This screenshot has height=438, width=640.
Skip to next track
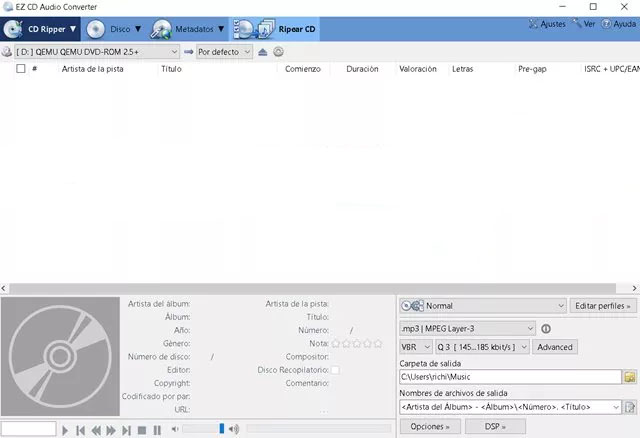(x=127, y=430)
